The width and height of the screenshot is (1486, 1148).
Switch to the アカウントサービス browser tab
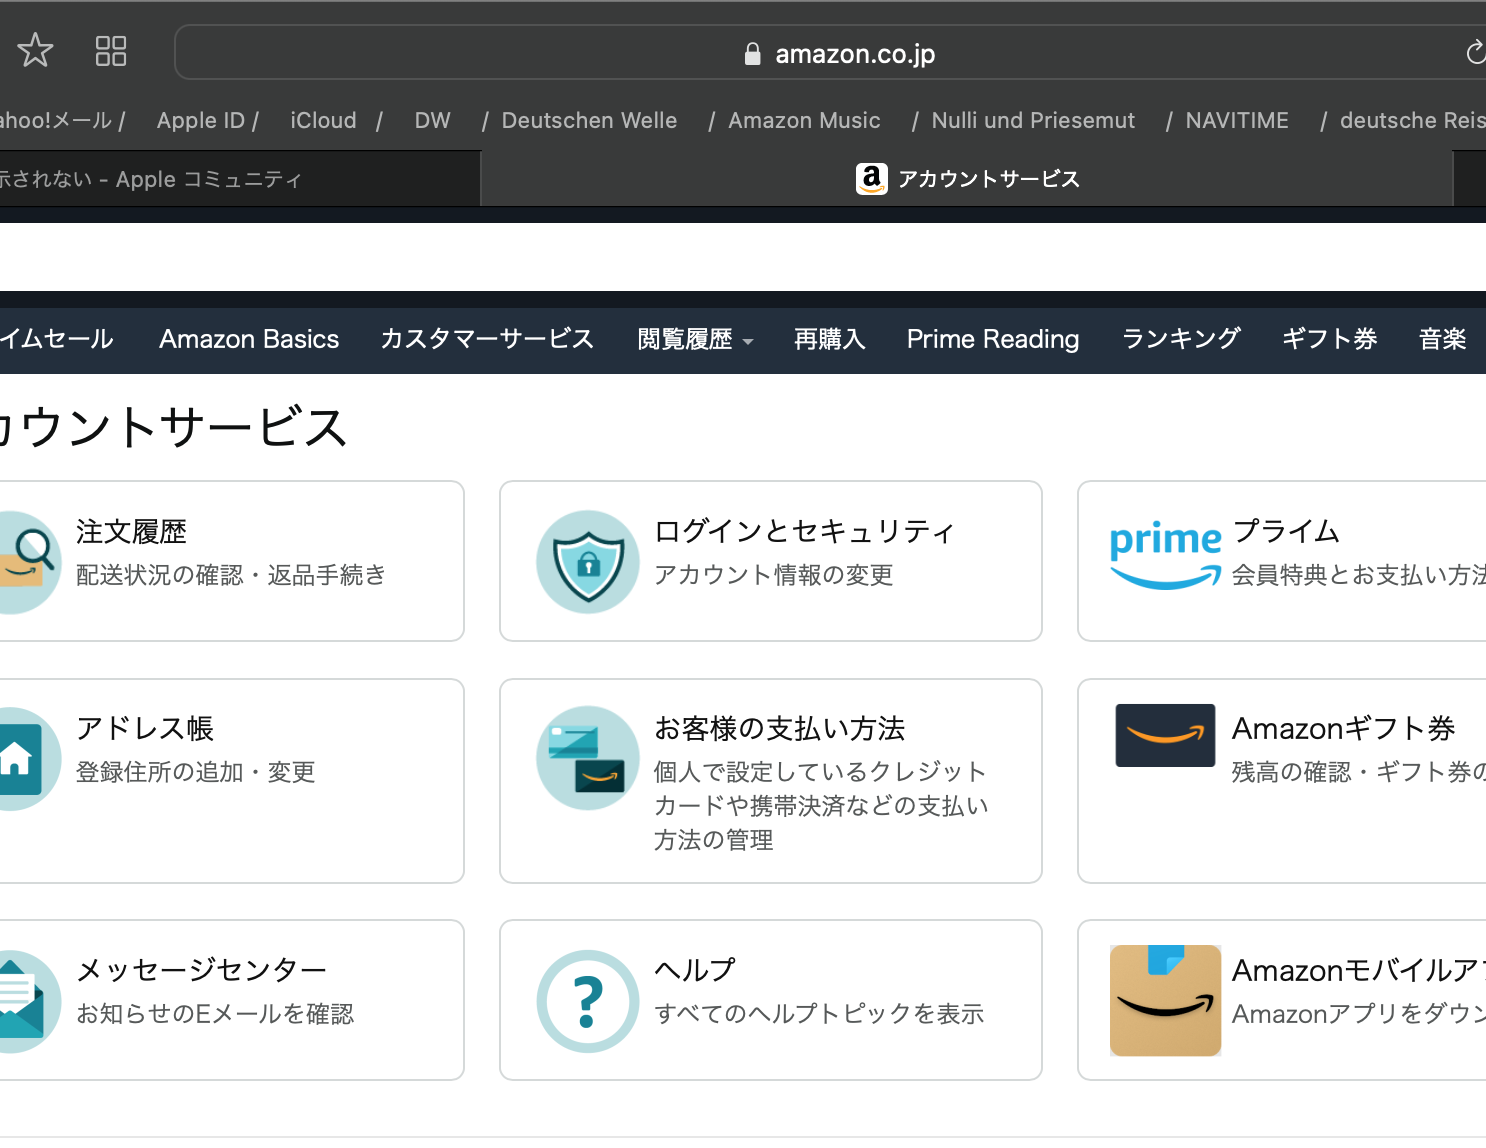967,179
